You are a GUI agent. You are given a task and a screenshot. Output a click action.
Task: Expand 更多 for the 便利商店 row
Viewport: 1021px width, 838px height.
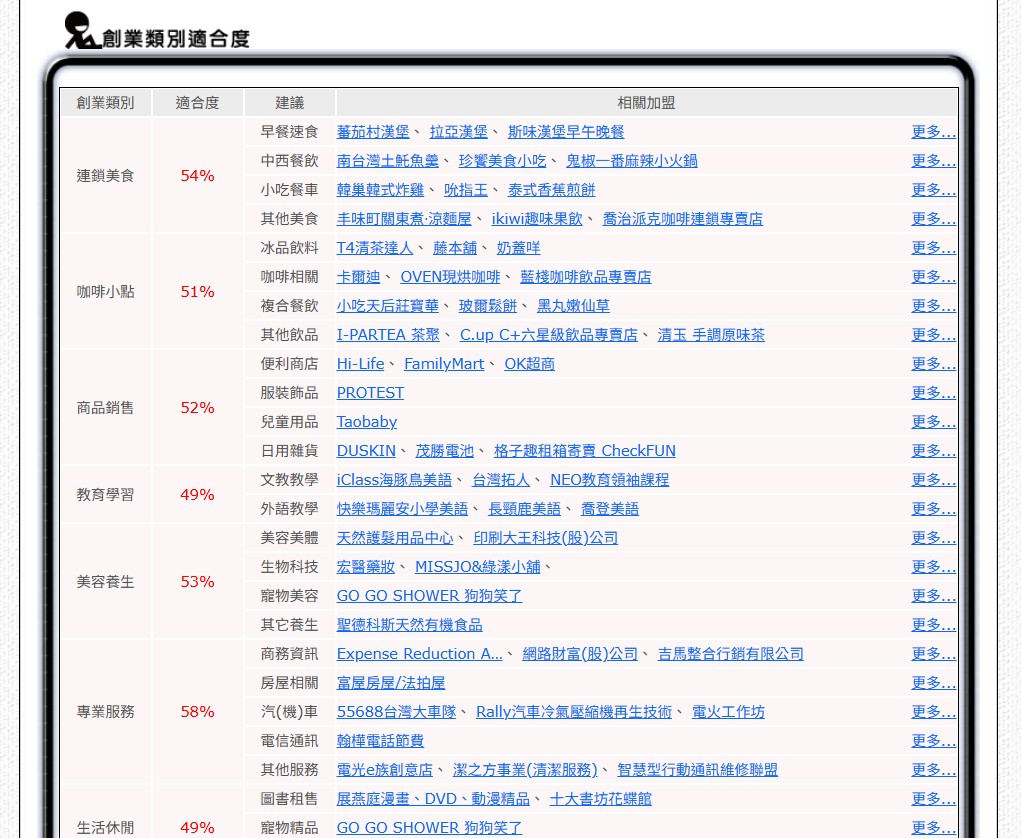click(933, 364)
